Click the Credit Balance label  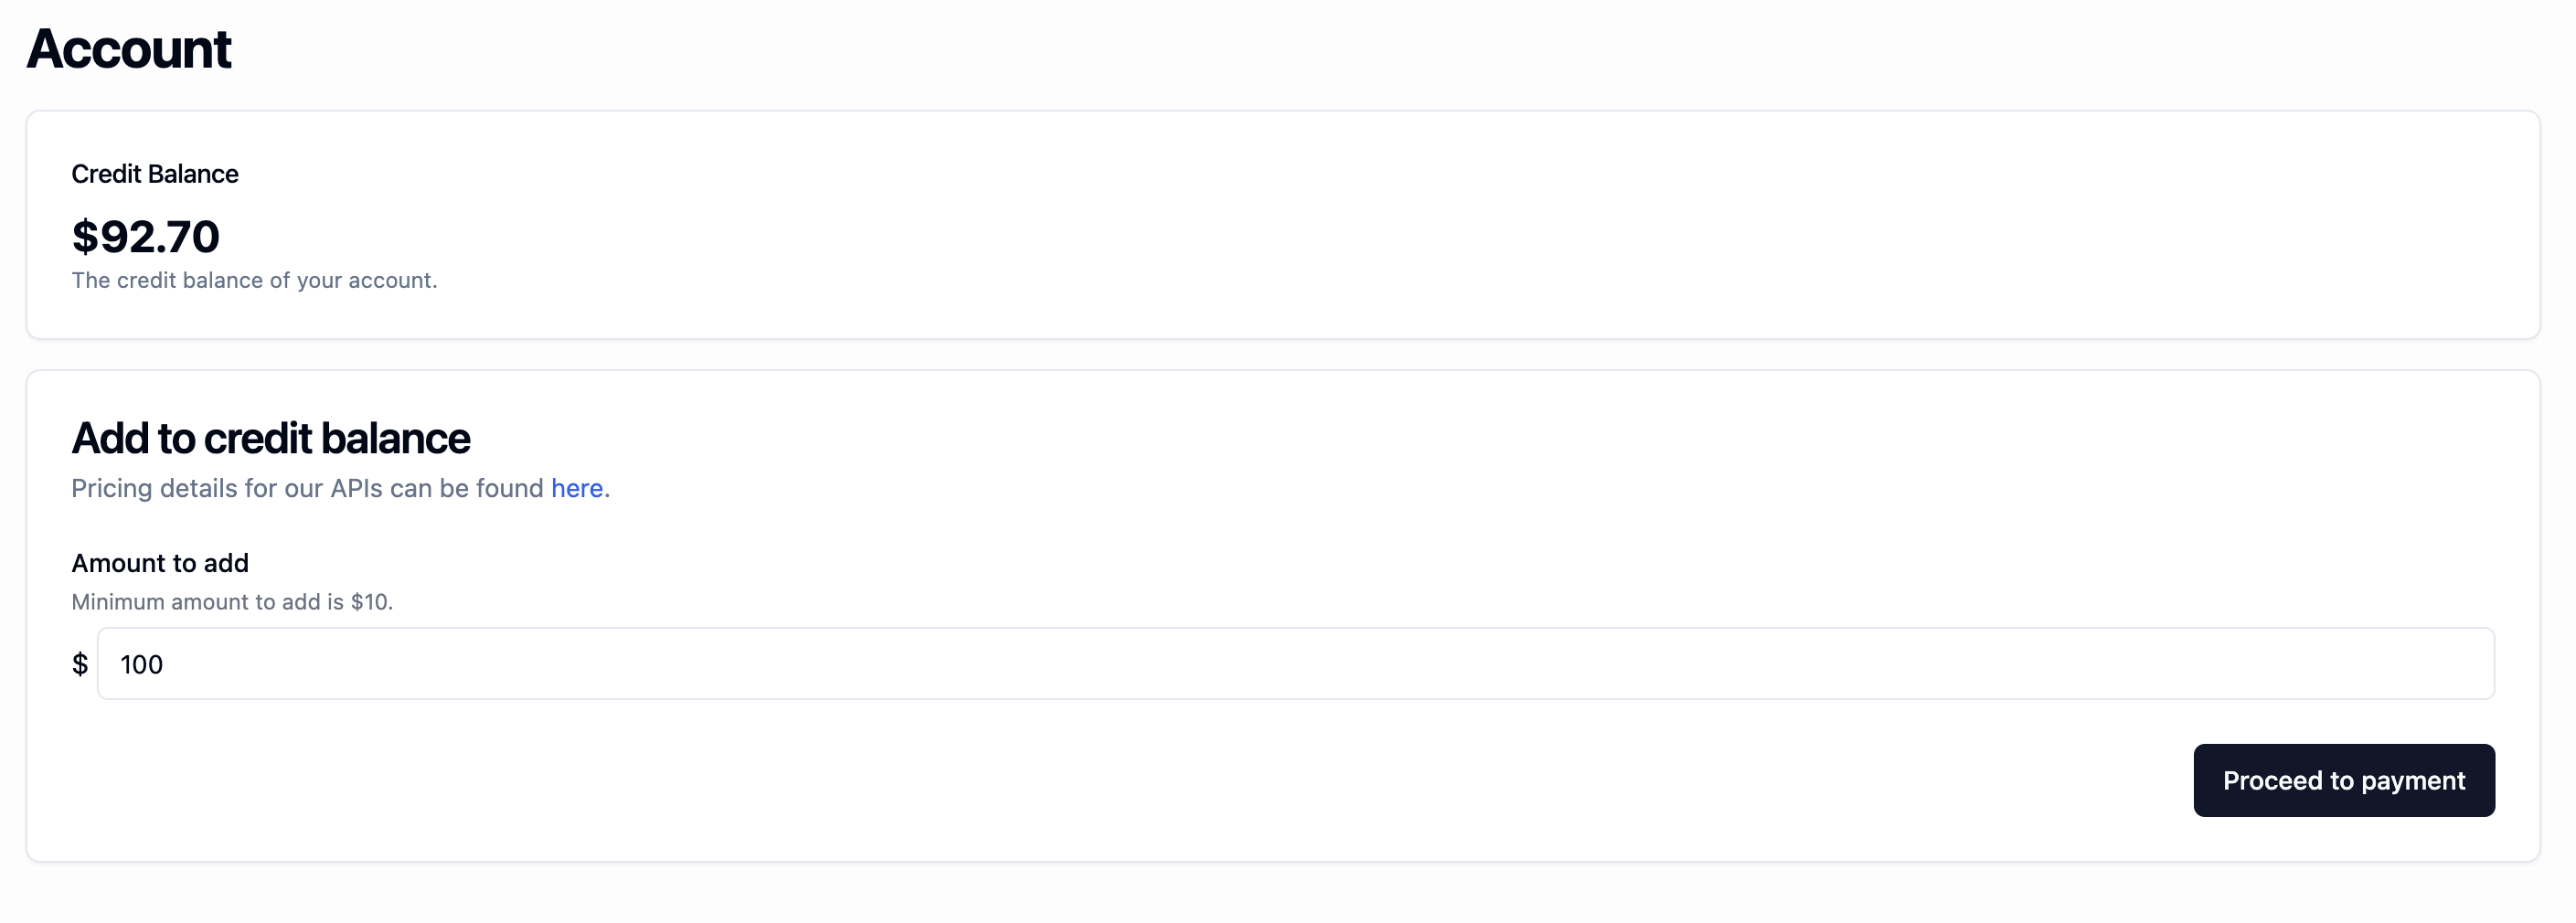point(154,173)
